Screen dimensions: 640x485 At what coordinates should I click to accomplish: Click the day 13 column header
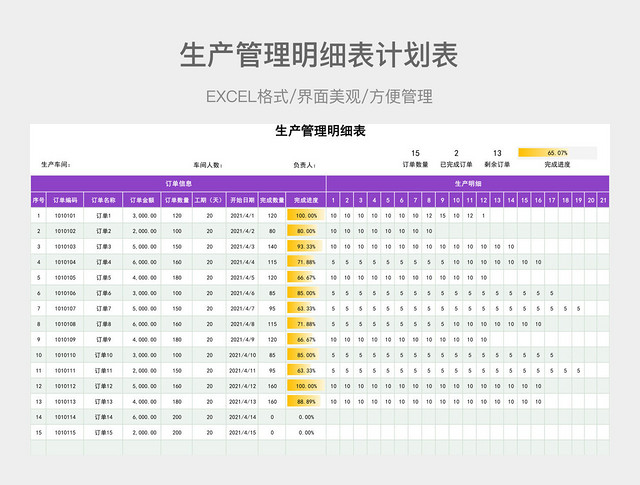497,200
